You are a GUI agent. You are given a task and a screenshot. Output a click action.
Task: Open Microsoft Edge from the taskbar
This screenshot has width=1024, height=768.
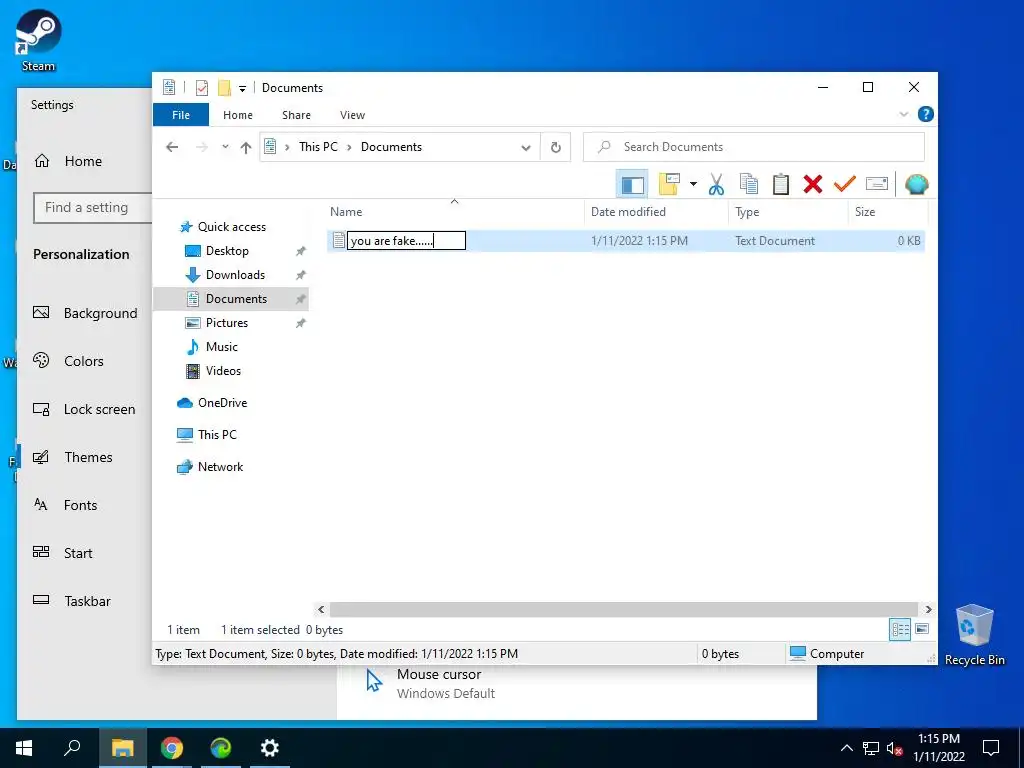click(x=221, y=748)
